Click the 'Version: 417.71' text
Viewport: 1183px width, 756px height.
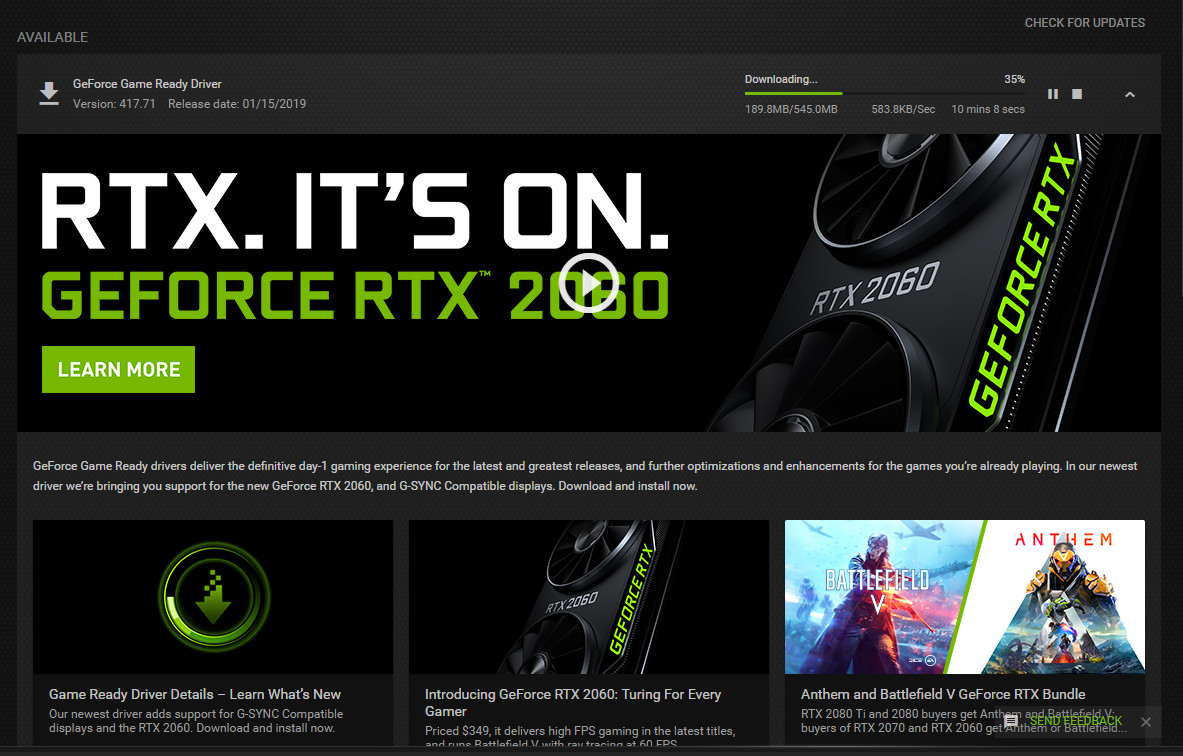pos(114,104)
